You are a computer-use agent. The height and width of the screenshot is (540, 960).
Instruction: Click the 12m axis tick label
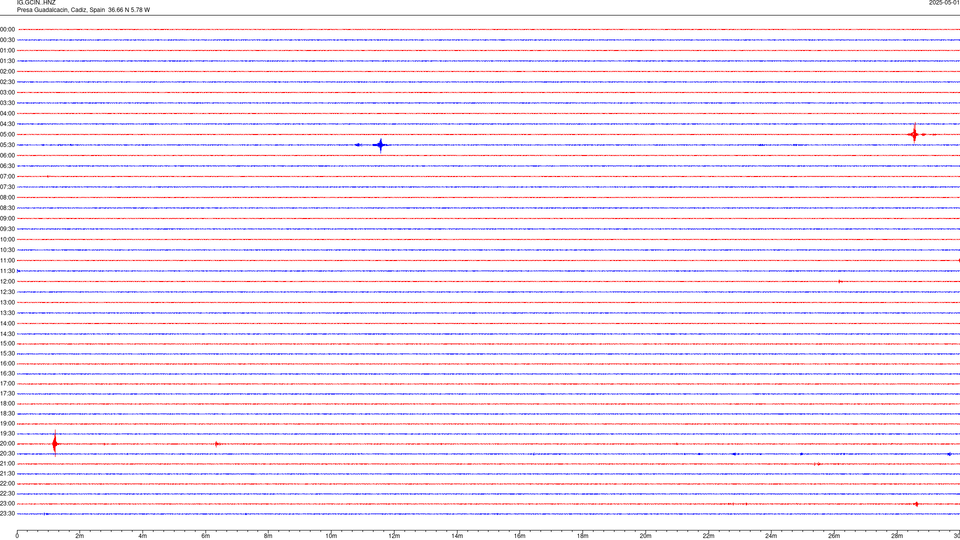(x=394, y=536)
